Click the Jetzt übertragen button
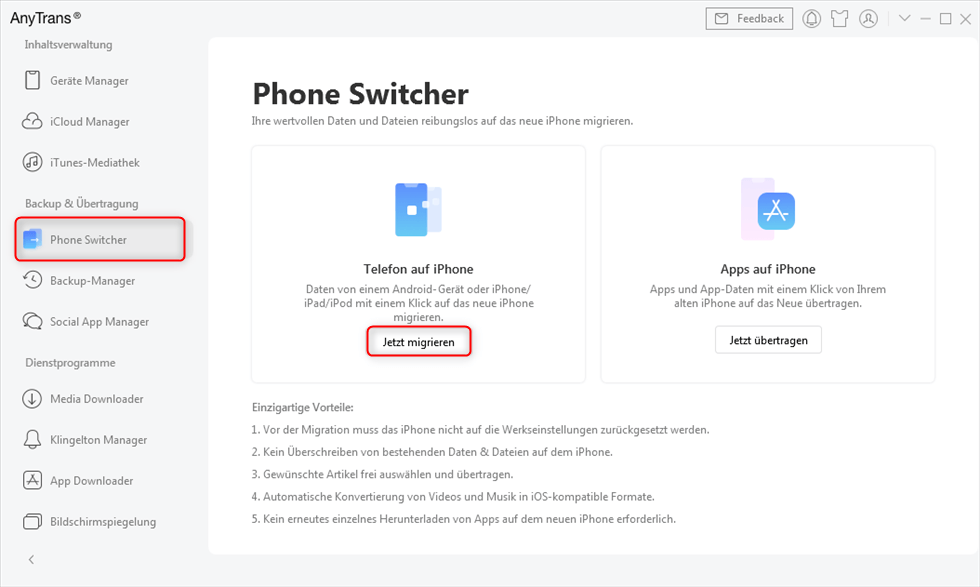 768,340
